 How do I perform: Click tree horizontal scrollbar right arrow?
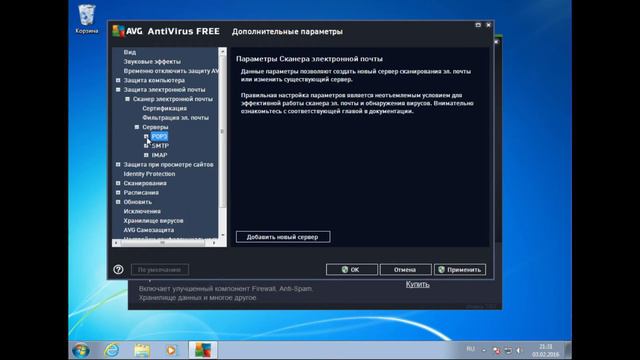(x=214, y=243)
